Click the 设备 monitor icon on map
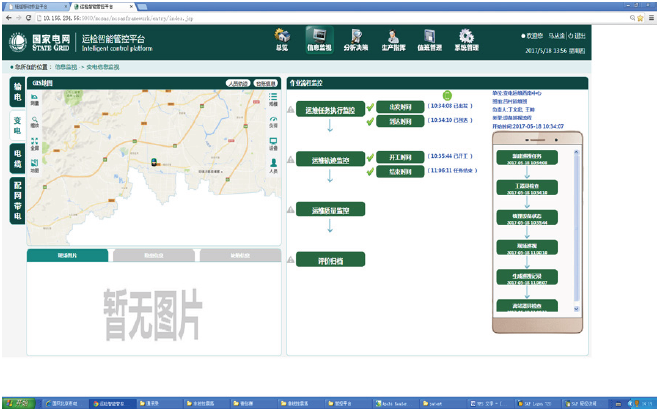 [x=273, y=143]
